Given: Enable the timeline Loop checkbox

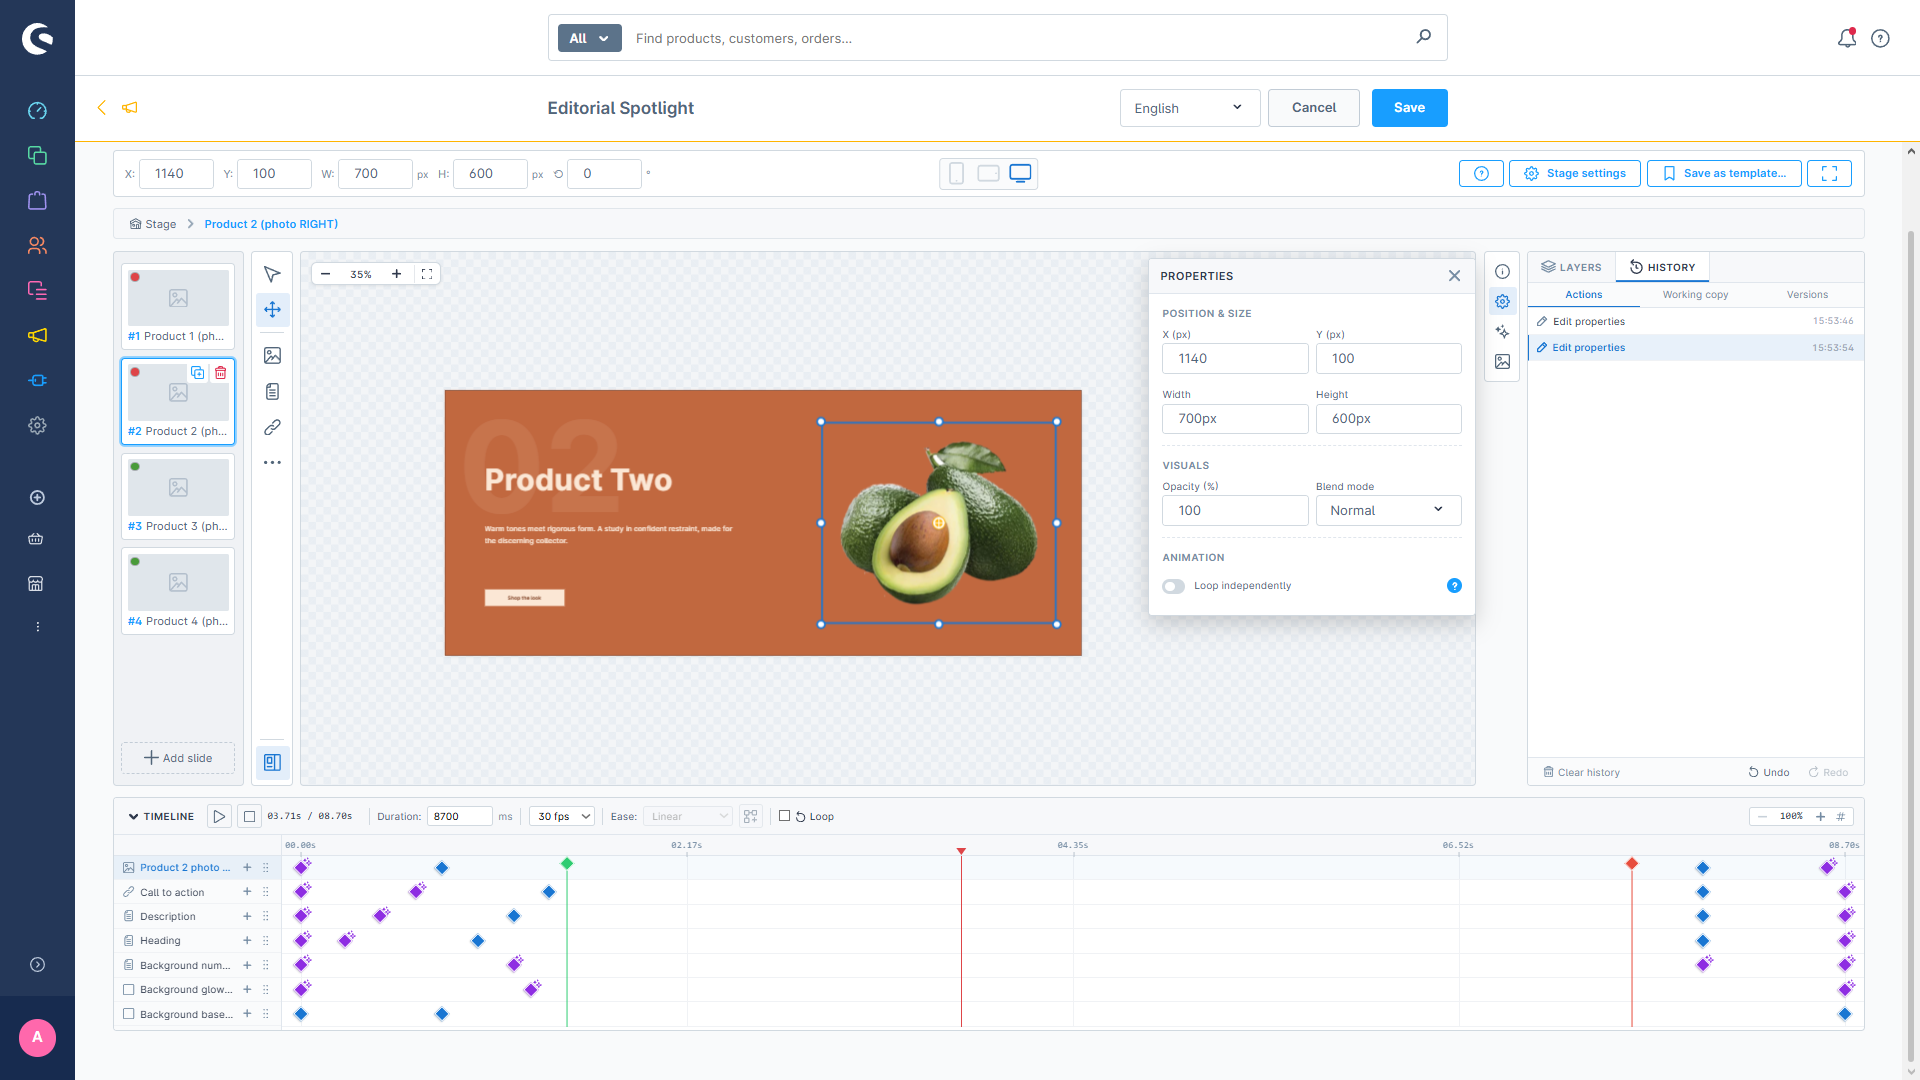Looking at the screenshot, I should coord(785,816).
